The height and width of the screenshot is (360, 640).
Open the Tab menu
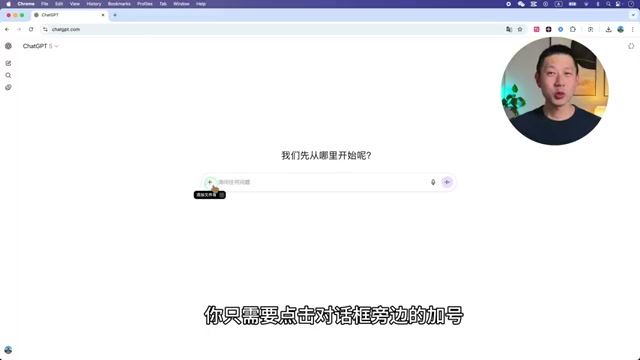pos(163,4)
